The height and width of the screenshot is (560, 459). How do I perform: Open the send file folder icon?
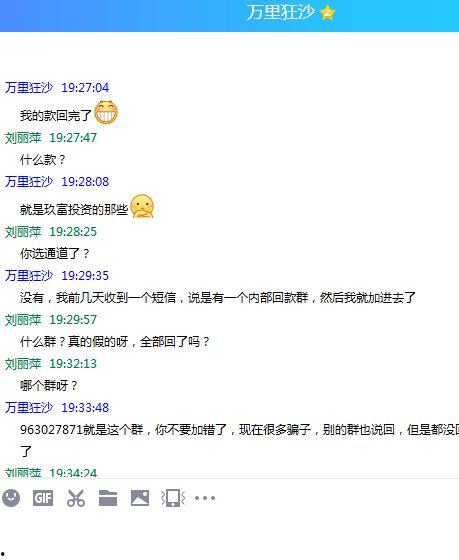(108, 498)
